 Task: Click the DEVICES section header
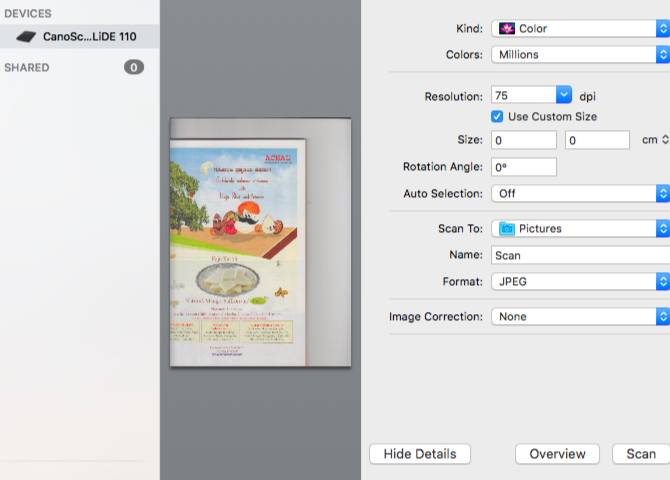[x=28, y=14]
